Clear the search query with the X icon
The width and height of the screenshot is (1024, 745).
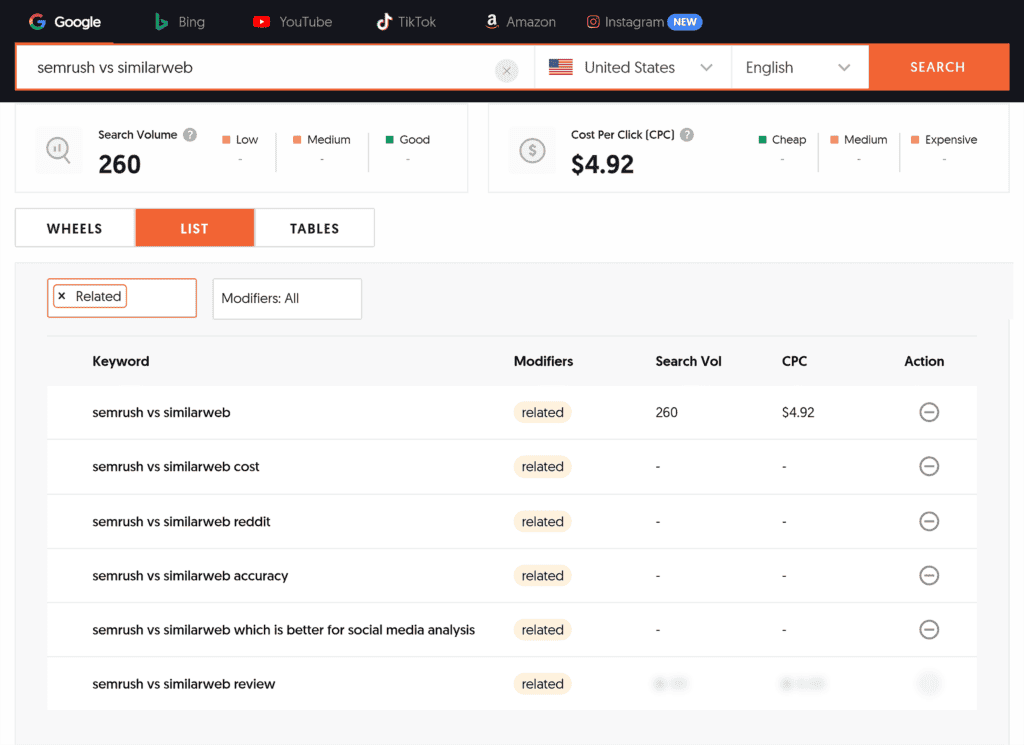[x=507, y=70]
